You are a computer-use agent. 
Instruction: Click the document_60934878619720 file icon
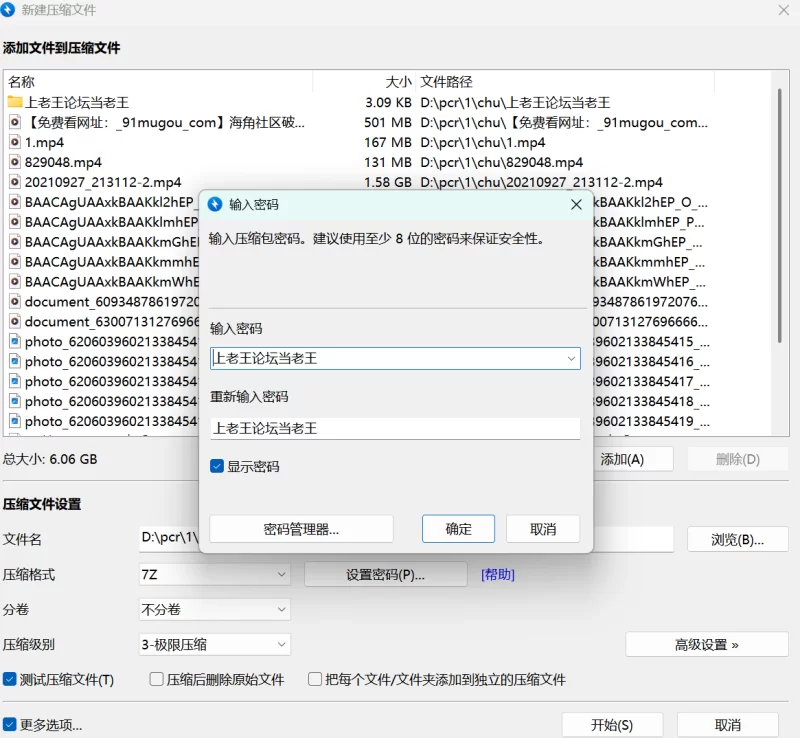click(15, 302)
